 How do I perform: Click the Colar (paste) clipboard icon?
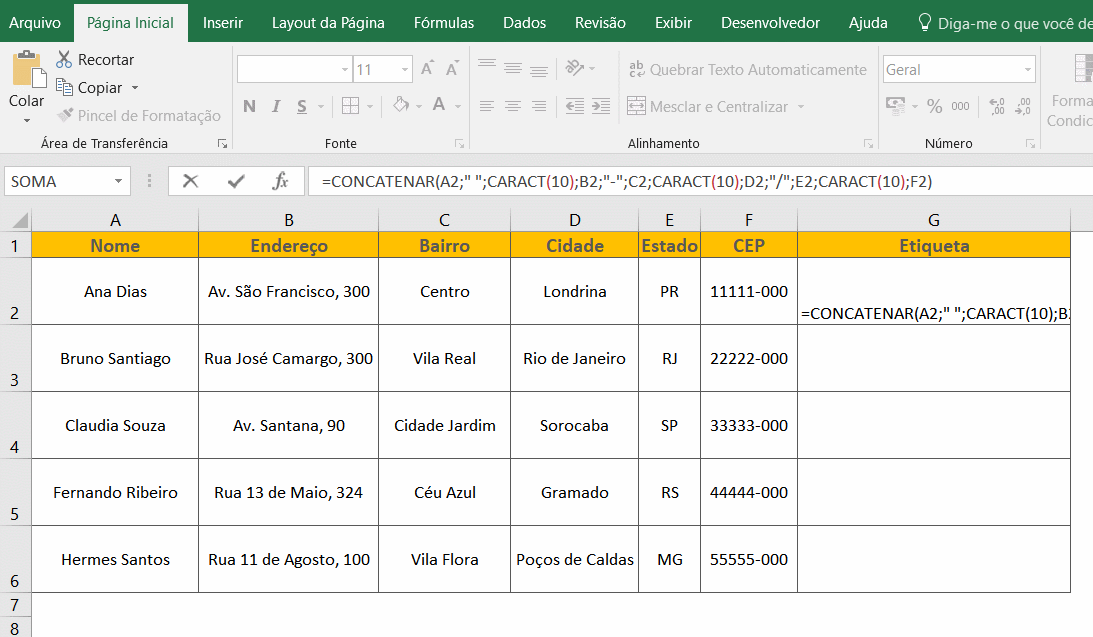pos(26,71)
